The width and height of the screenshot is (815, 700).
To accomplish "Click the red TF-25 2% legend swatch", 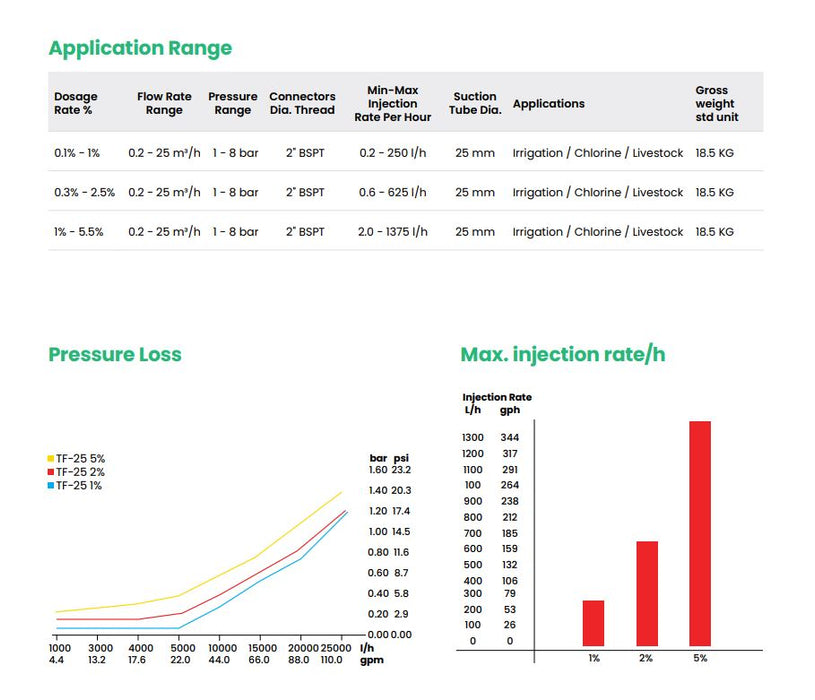I will [x=51, y=472].
